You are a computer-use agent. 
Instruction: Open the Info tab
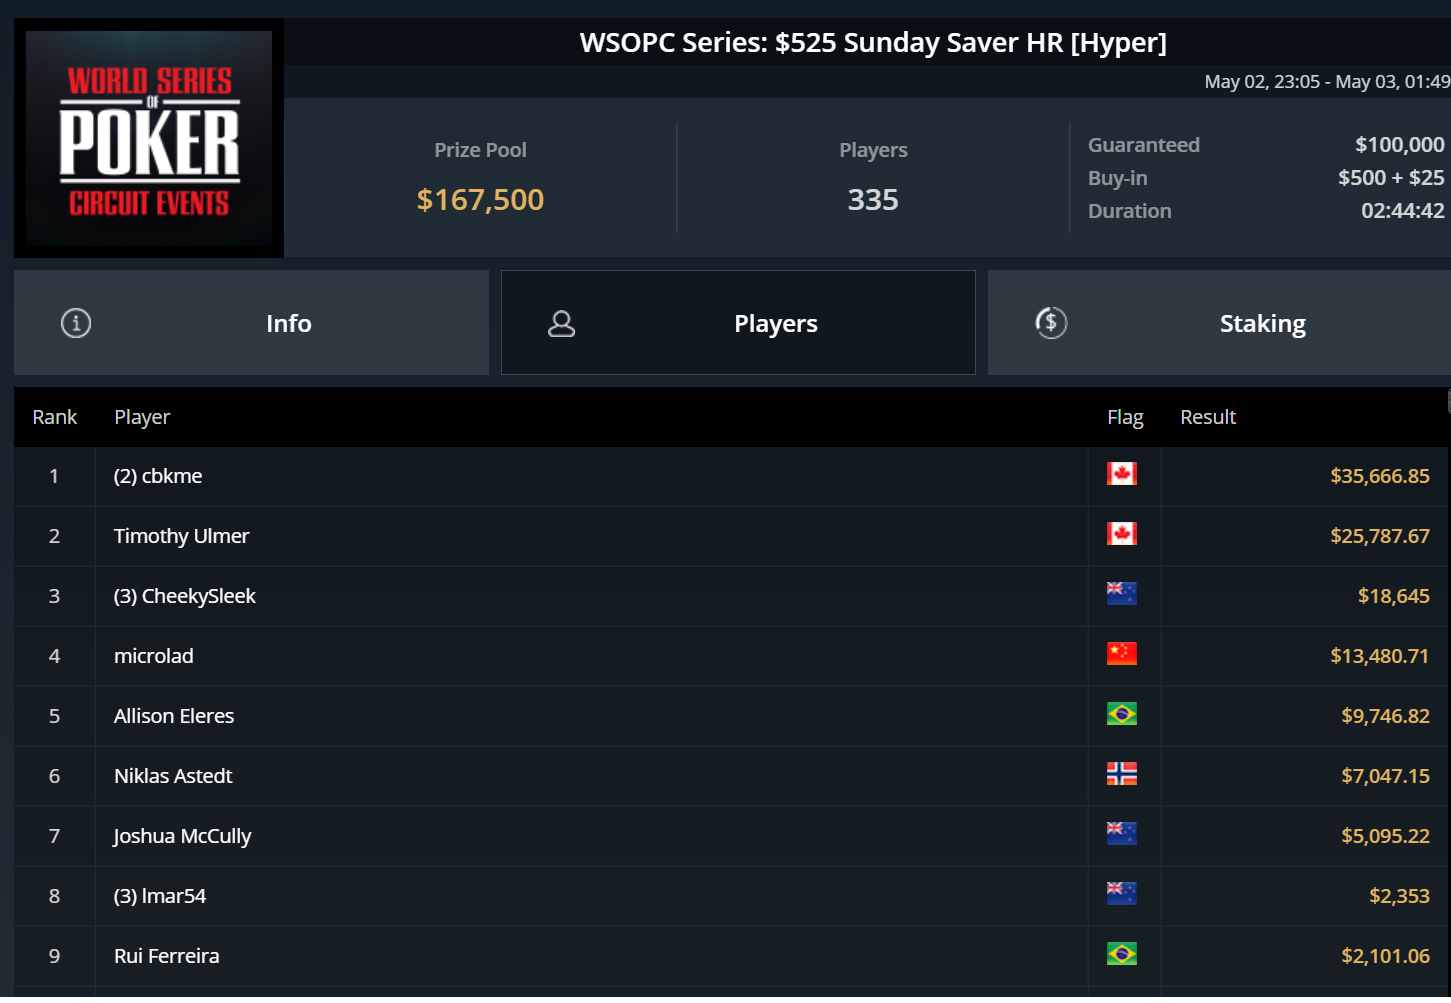(288, 323)
